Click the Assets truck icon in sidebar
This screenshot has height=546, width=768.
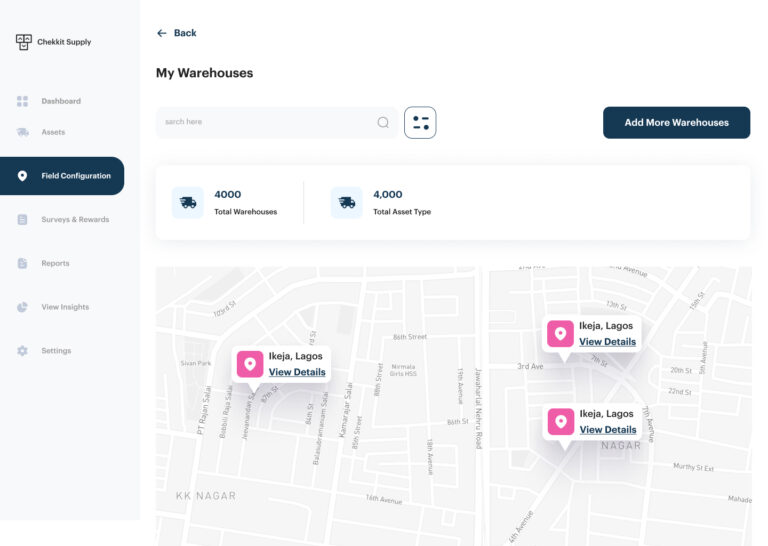(x=22, y=132)
